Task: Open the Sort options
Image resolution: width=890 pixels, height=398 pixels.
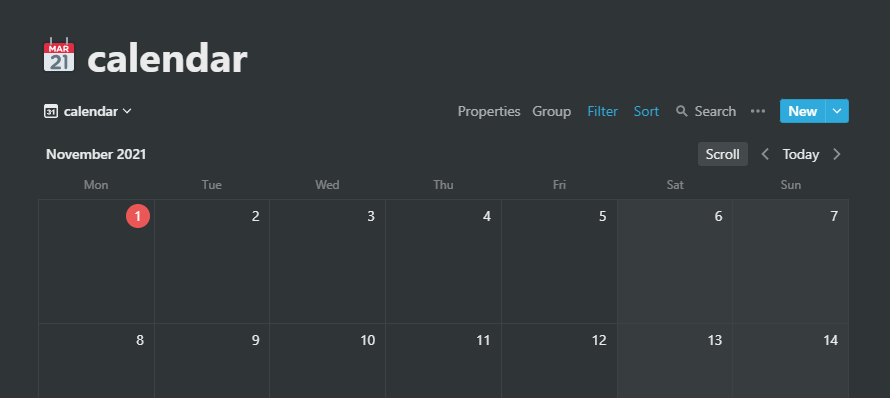Action: pos(646,111)
